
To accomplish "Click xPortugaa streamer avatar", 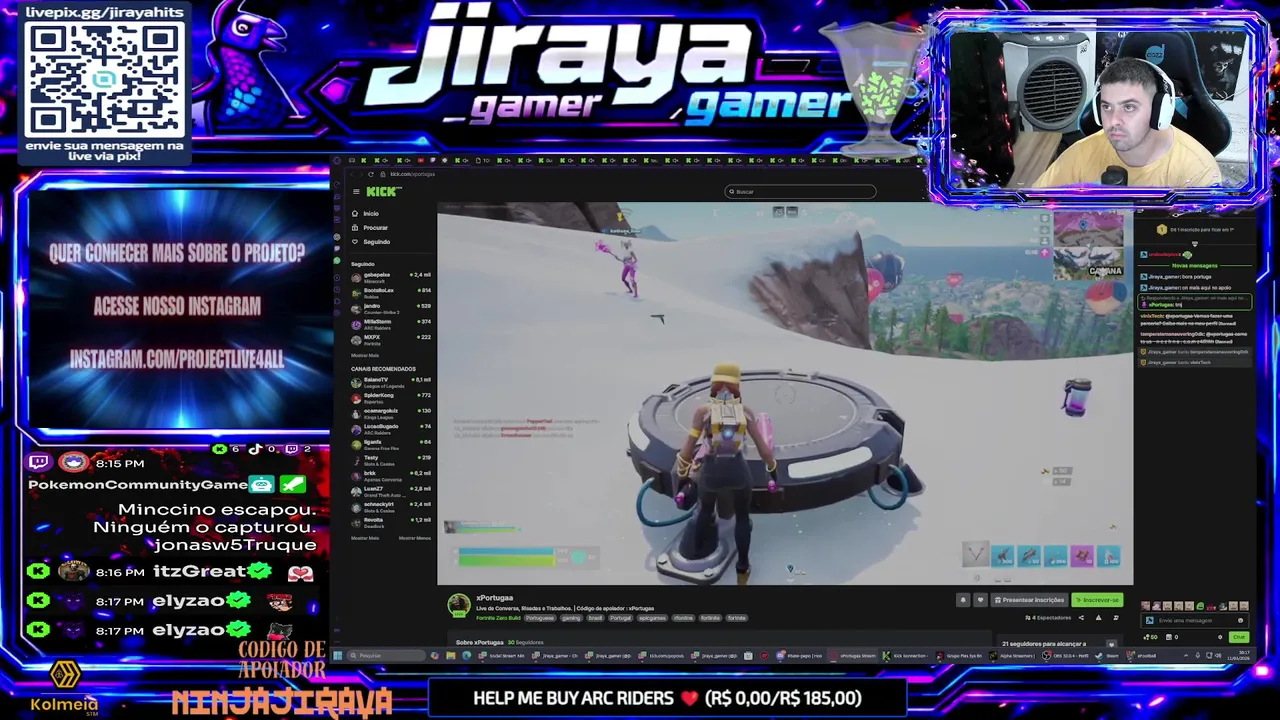I will click(x=457, y=605).
